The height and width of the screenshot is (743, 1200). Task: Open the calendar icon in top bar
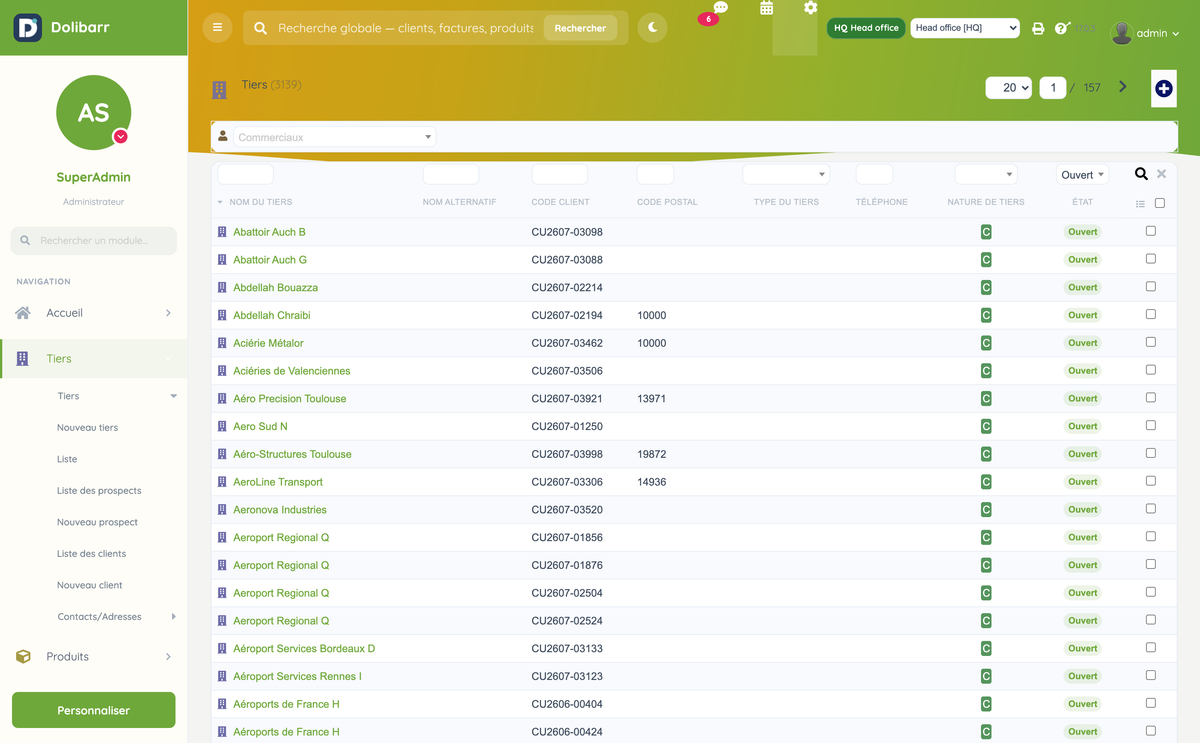coord(766,8)
